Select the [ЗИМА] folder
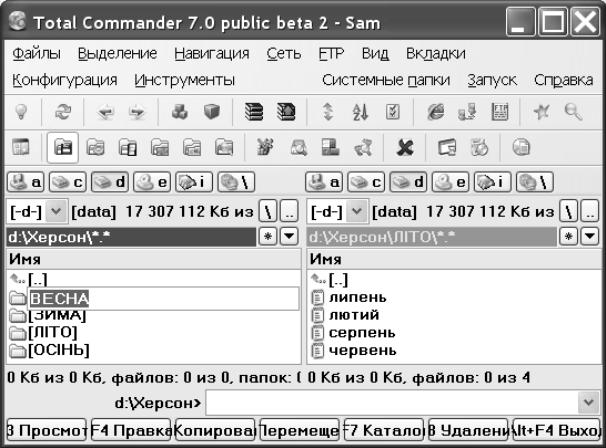The image size is (606, 448). 57,316
